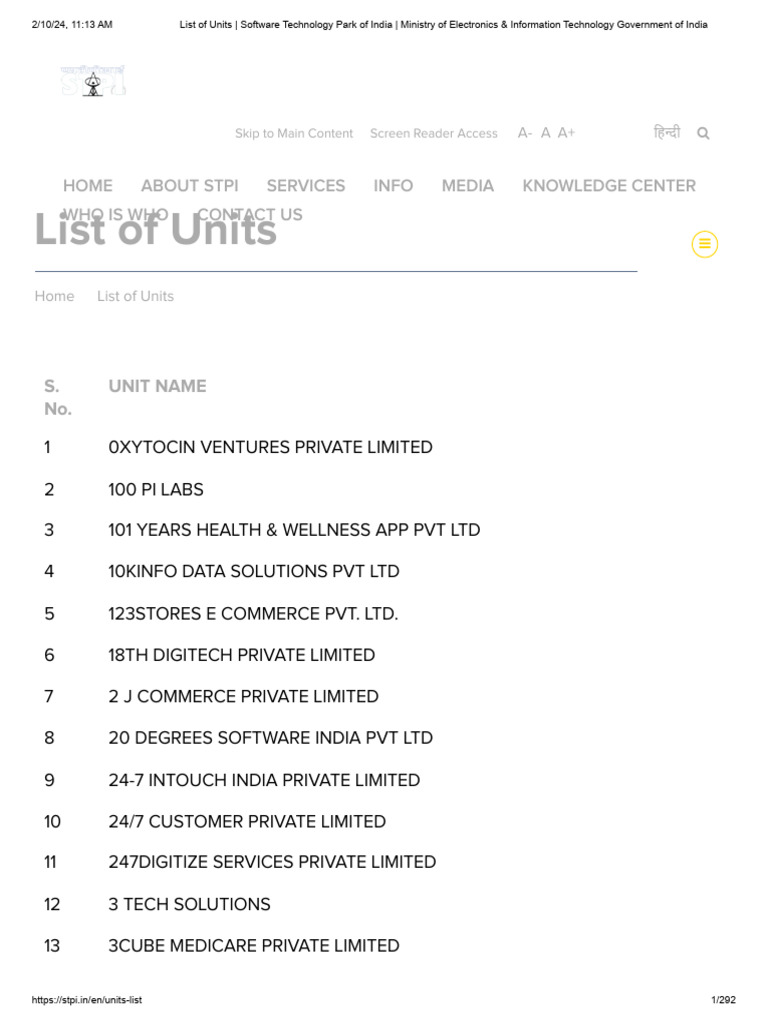Screen dimensions: 768x1024
Task: Click the STPI logo
Action: point(93,81)
